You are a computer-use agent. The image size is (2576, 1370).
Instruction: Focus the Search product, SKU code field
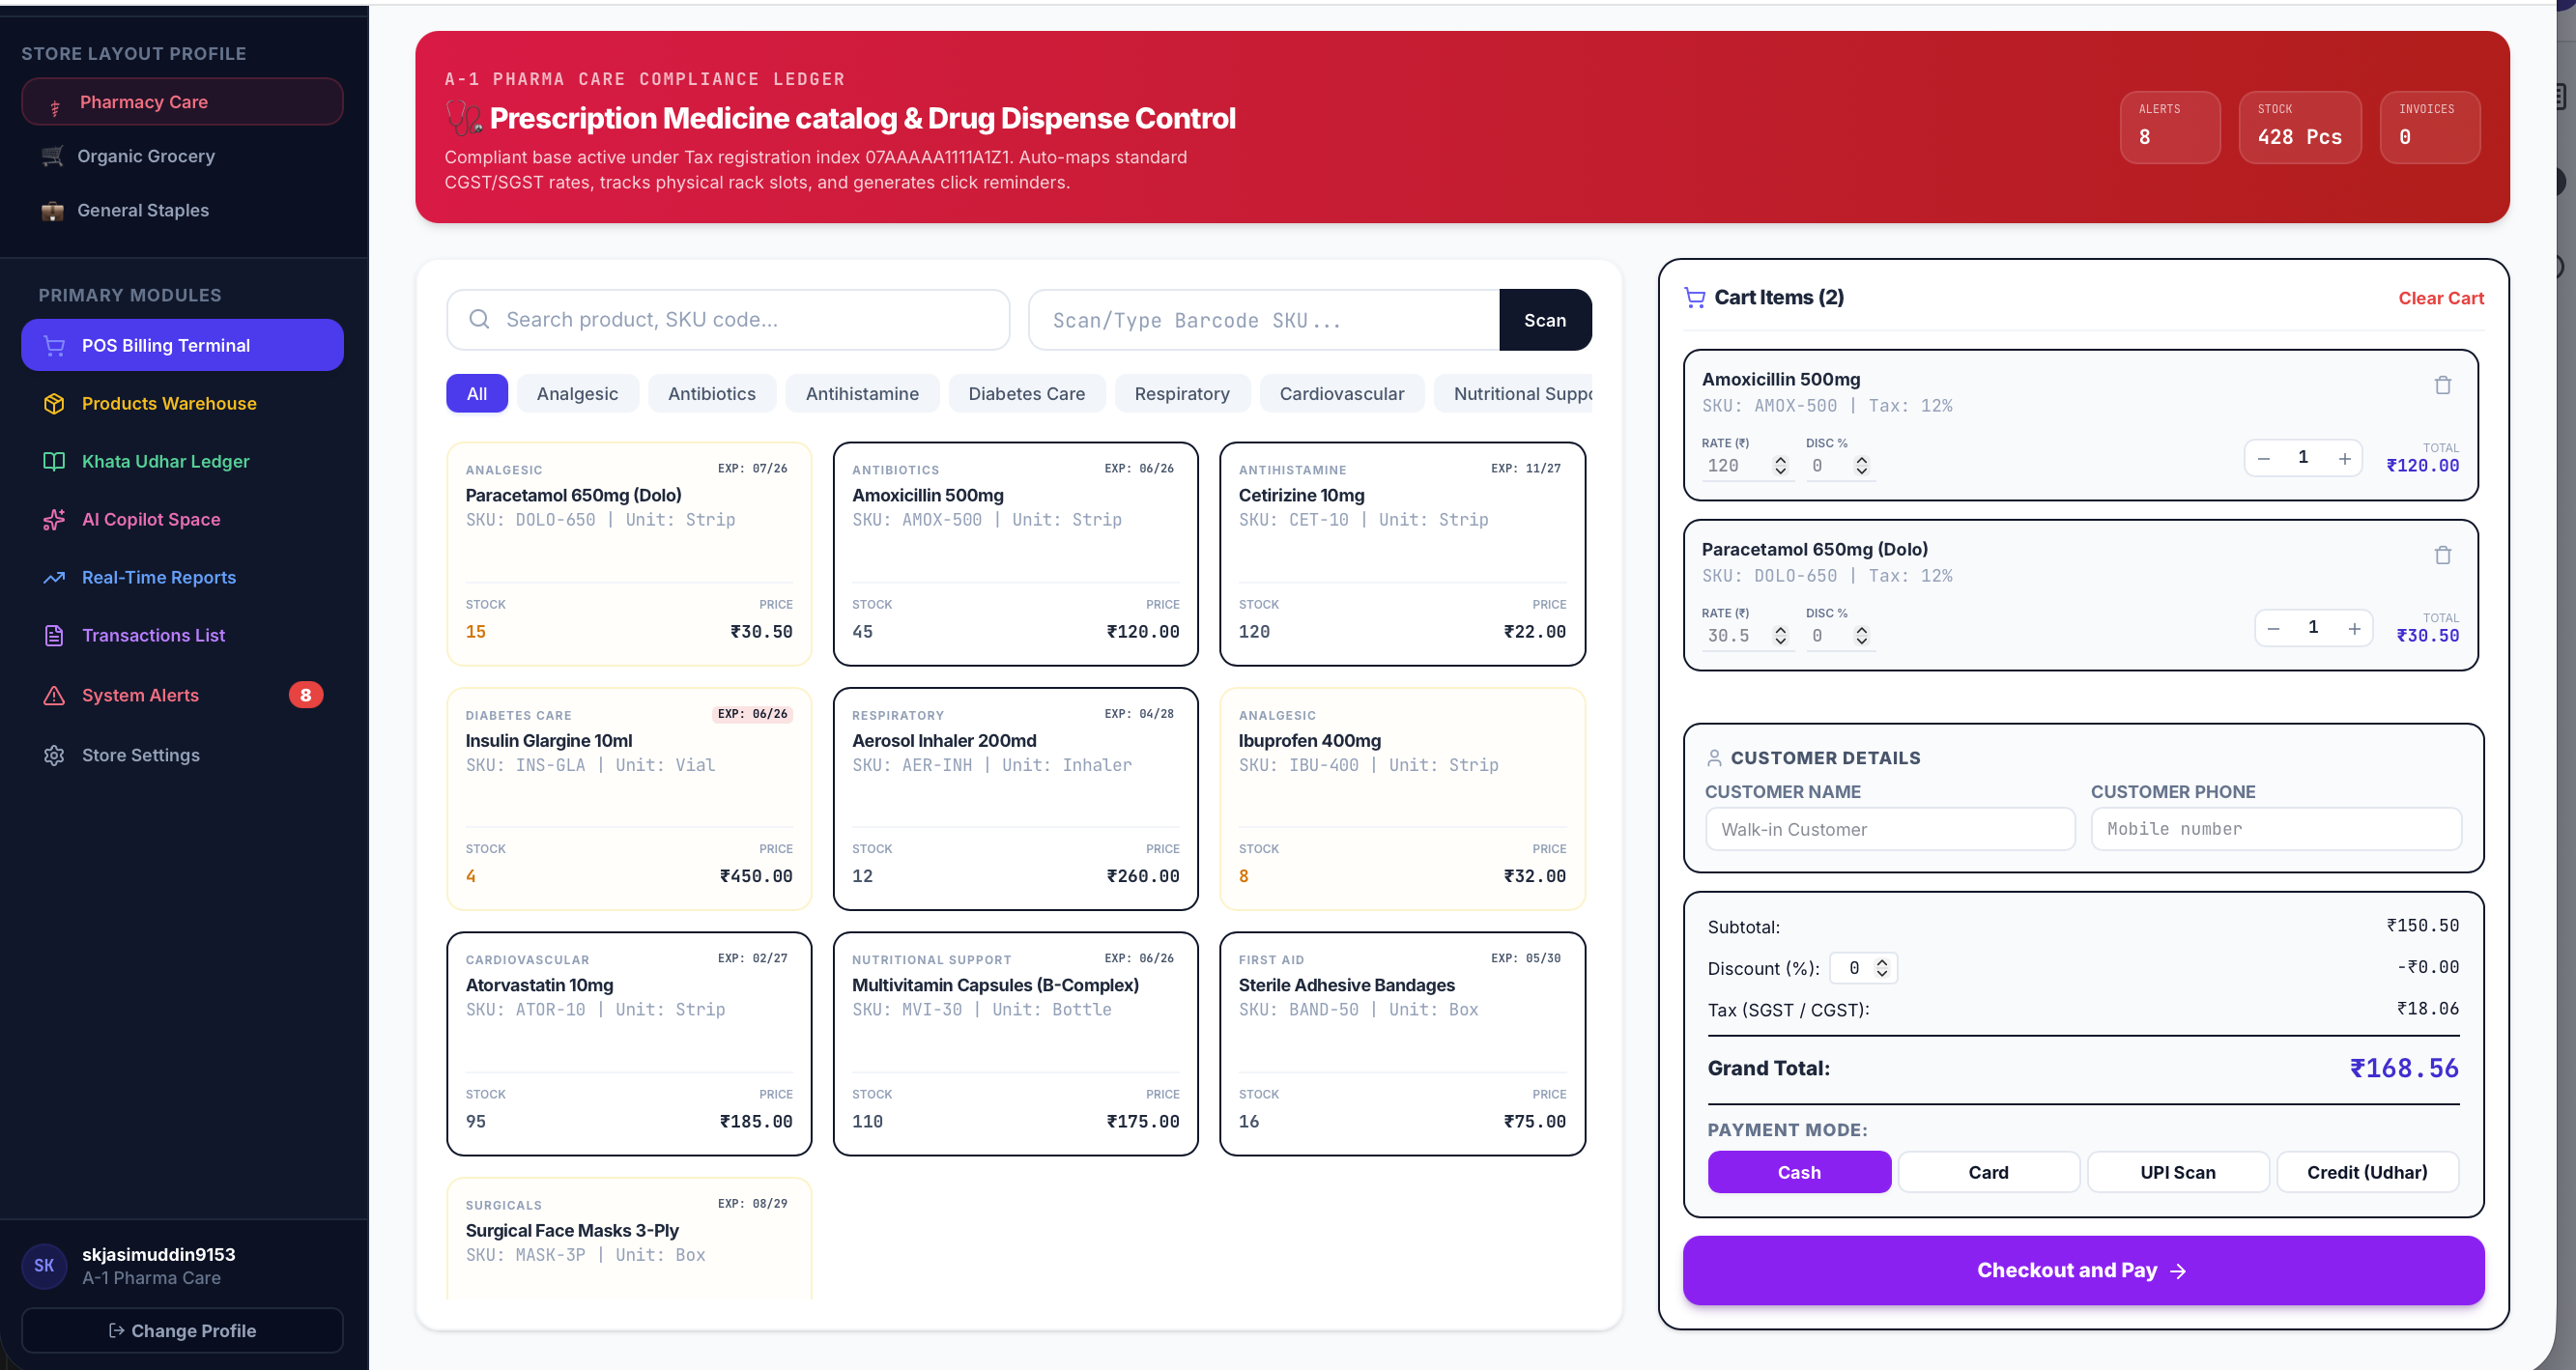click(x=728, y=319)
